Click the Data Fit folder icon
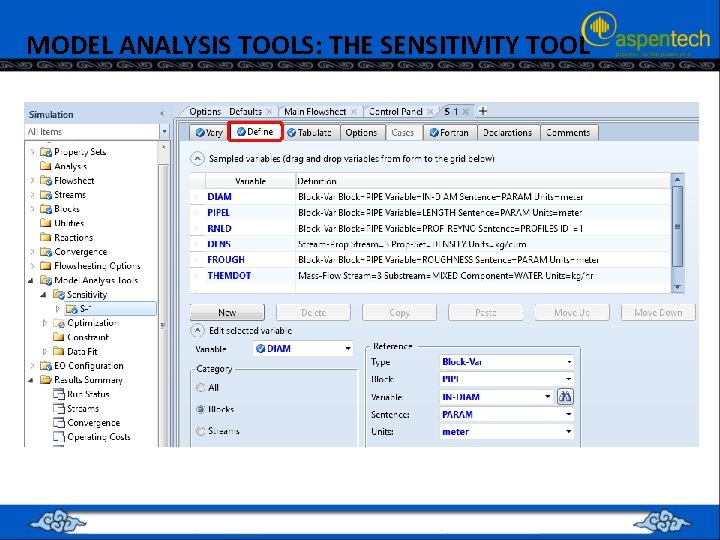Screen dimensions: 720x540 click(x=58, y=351)
